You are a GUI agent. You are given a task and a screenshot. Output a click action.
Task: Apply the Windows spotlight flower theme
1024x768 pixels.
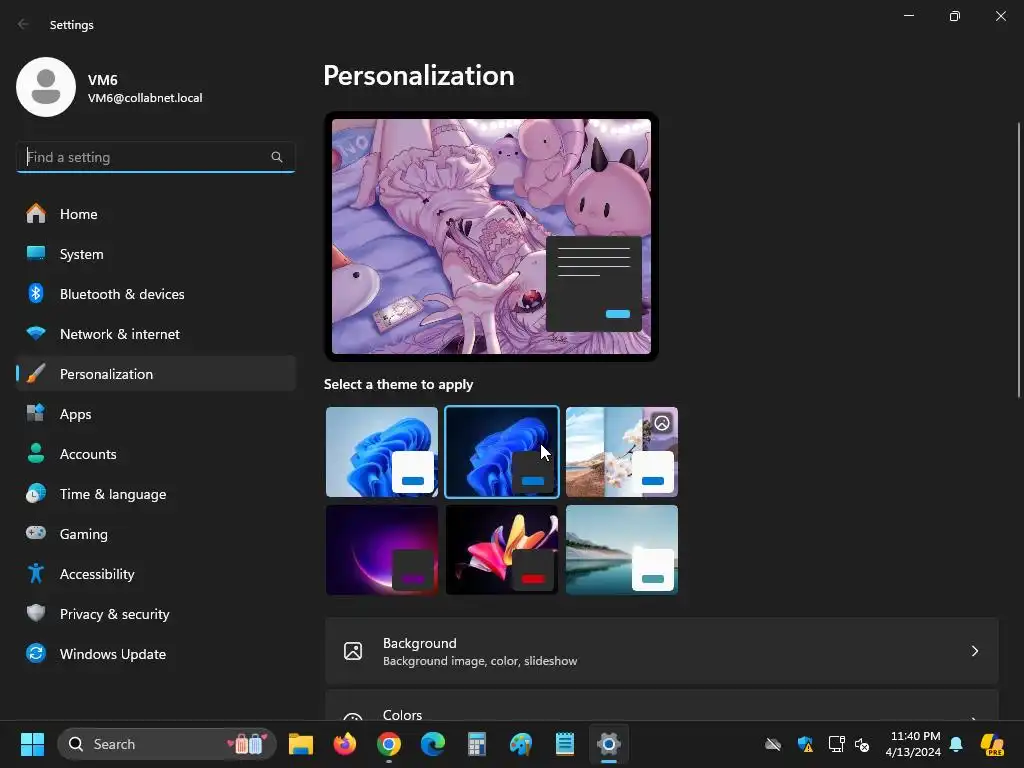[x=622, y=452]
